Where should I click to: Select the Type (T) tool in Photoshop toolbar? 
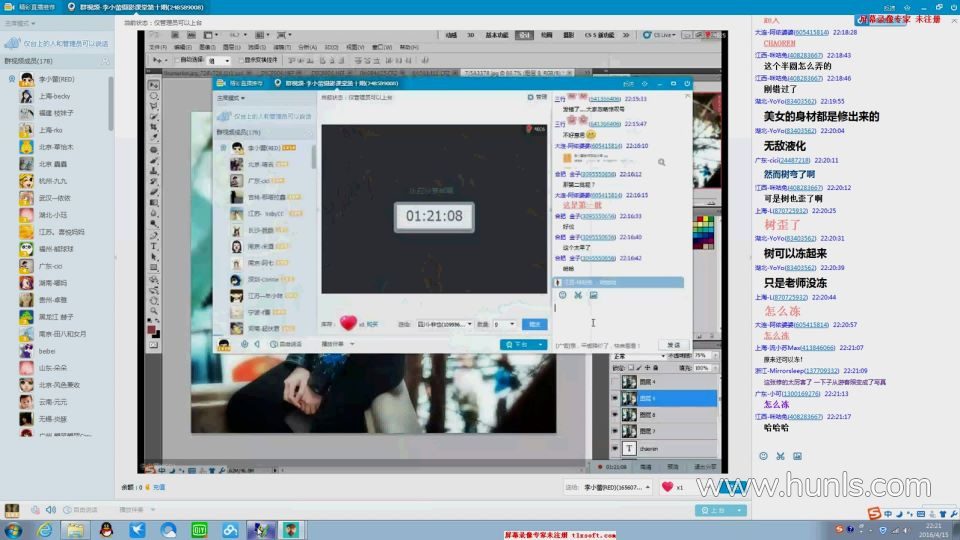(x=154, y=246)
